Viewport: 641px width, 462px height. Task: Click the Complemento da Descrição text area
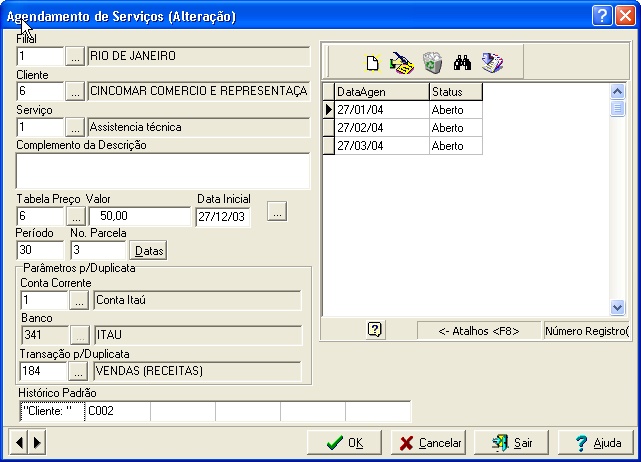163,171
